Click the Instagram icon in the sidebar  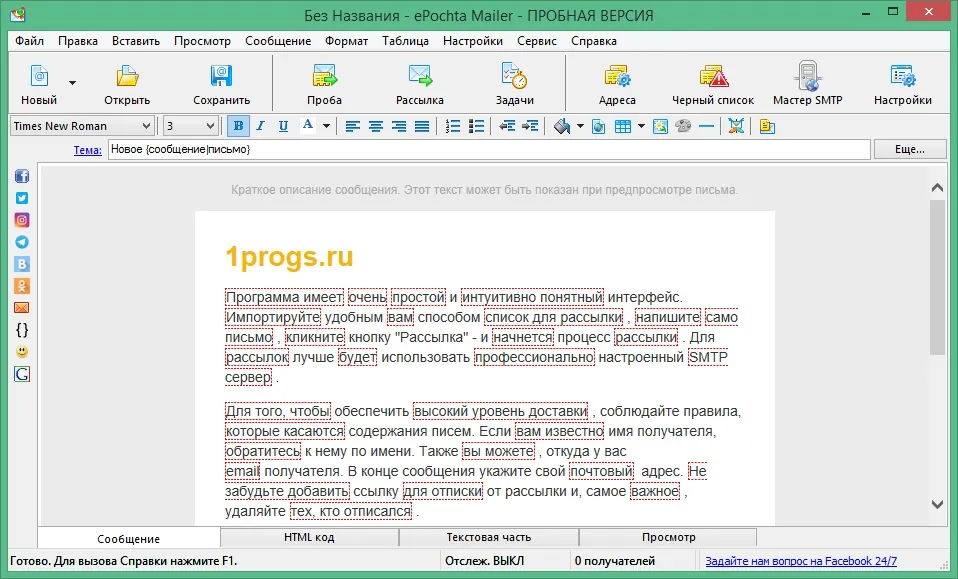click(x=22, y=220)
